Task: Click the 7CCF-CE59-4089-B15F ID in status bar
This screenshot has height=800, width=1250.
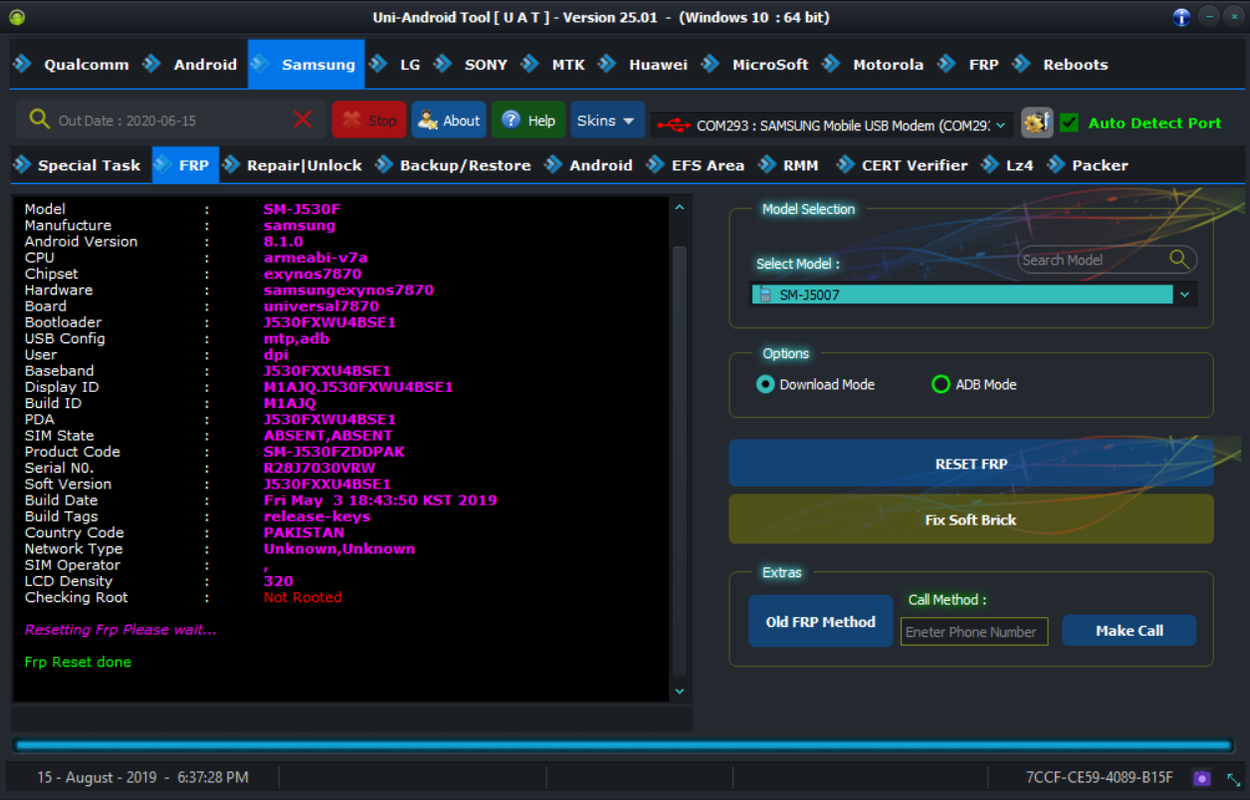Action: (x=1099, y=777)
